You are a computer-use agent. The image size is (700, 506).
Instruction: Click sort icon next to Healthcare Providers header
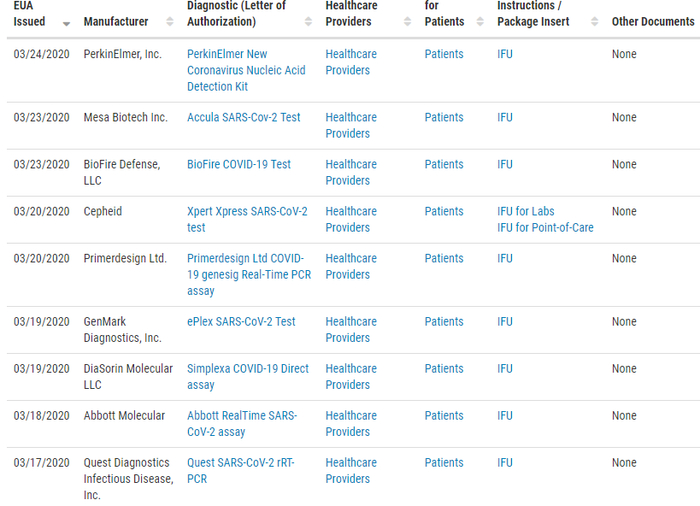(404, 22)
